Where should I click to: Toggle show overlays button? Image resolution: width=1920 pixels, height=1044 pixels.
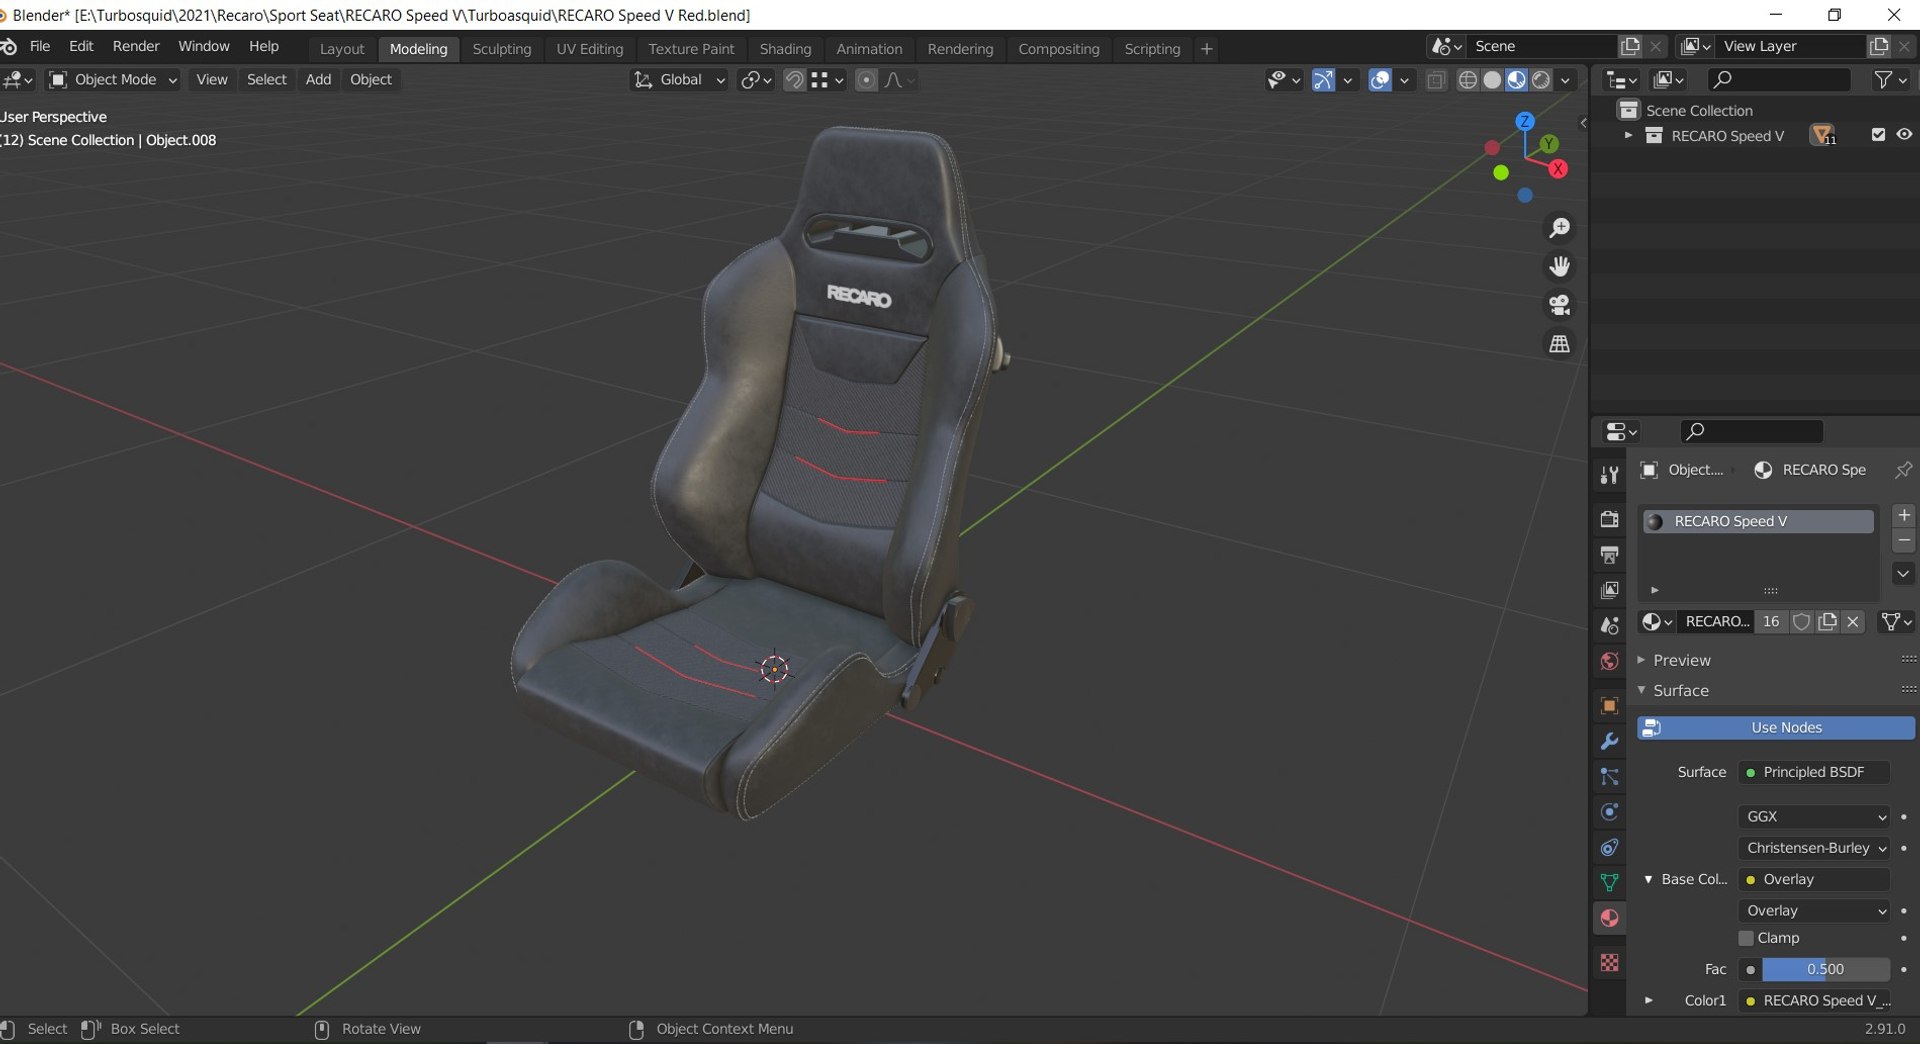(1379, 80)
